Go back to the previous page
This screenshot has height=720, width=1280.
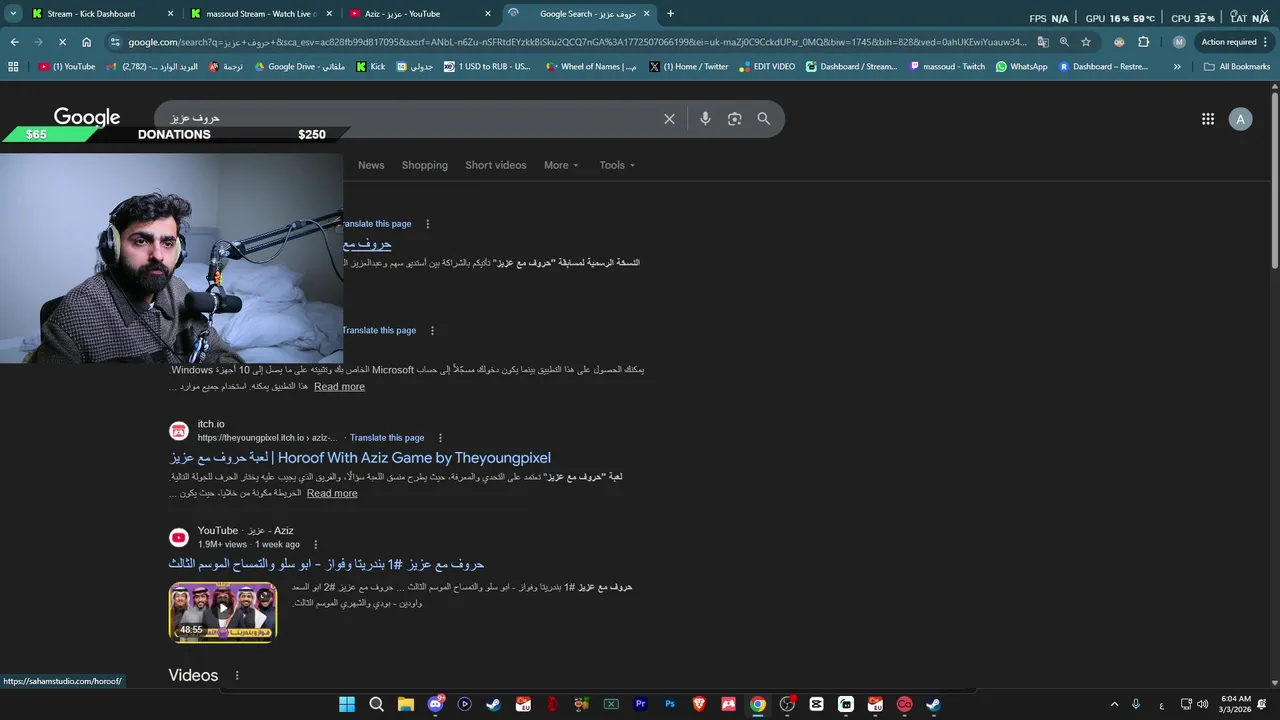(x=14, y=42)
